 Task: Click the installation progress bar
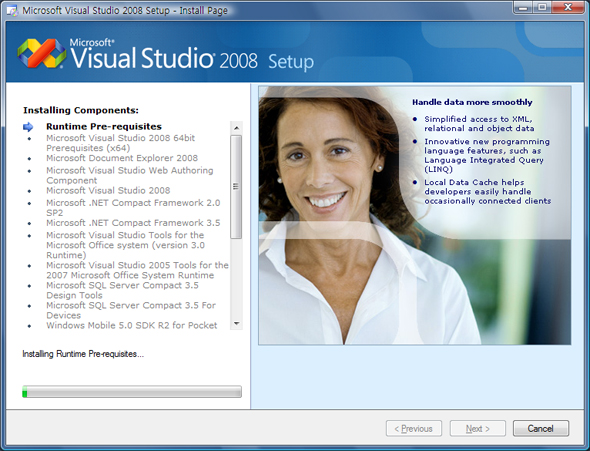(x=132, y=392)
